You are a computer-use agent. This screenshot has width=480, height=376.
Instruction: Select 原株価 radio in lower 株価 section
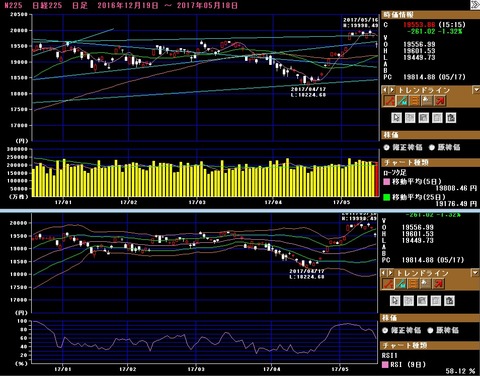click(x=430, y=330)
